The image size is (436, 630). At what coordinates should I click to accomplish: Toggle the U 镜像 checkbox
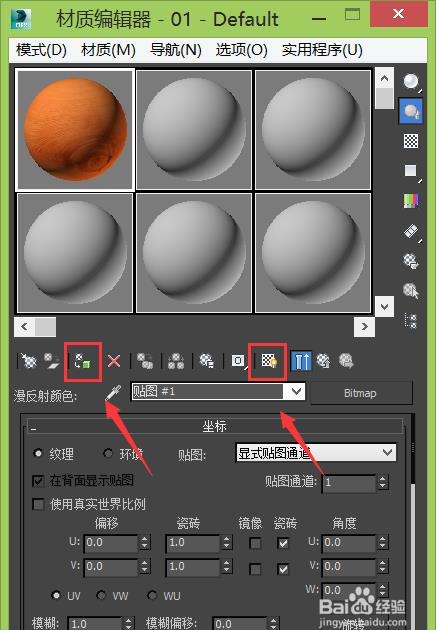click(255, 544)
